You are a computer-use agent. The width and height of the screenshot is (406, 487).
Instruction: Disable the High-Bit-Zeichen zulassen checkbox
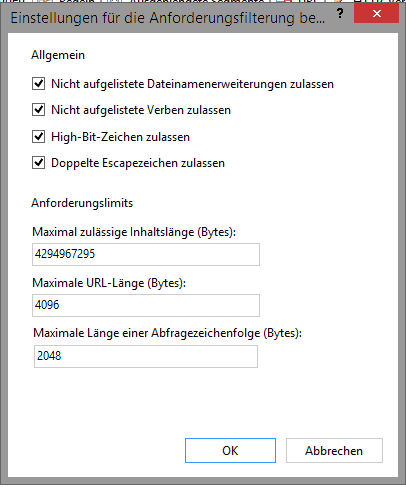tap(39, 137)
